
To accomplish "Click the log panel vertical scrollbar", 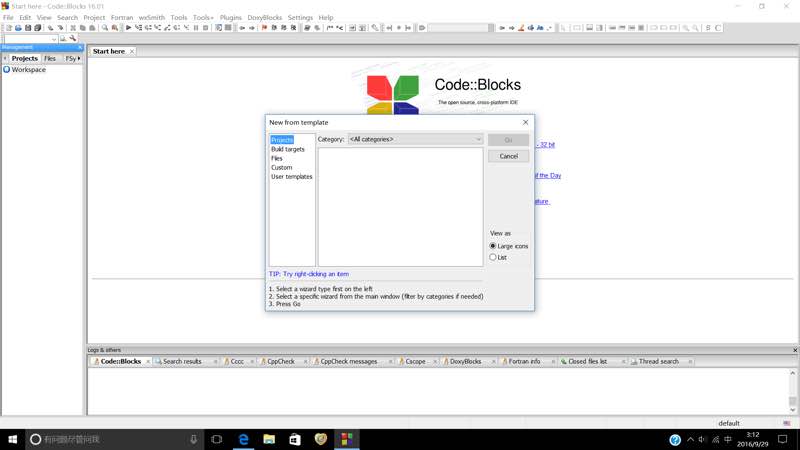I will (x=792, y=391).
